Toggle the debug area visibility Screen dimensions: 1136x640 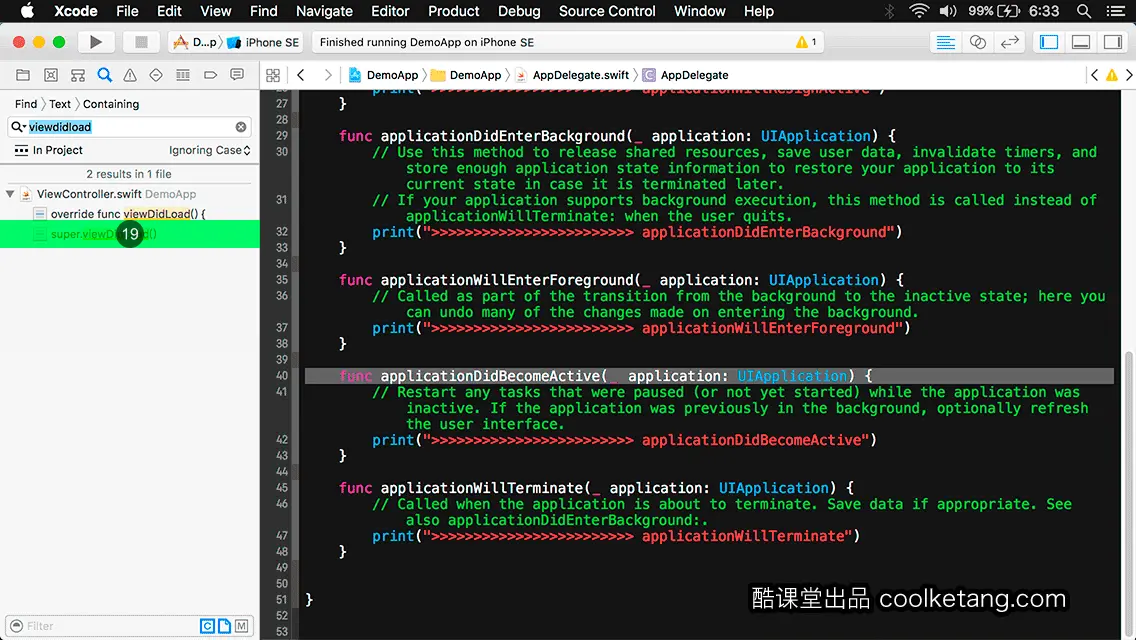(x=1081, y=42)
